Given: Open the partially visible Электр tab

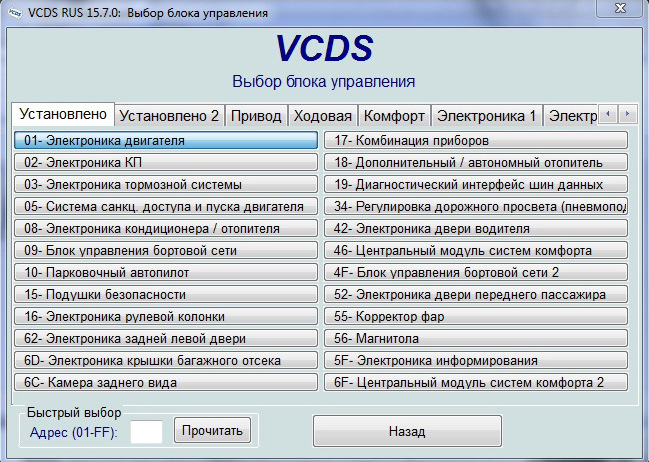Looking at the screenshot, I should 571,116.
